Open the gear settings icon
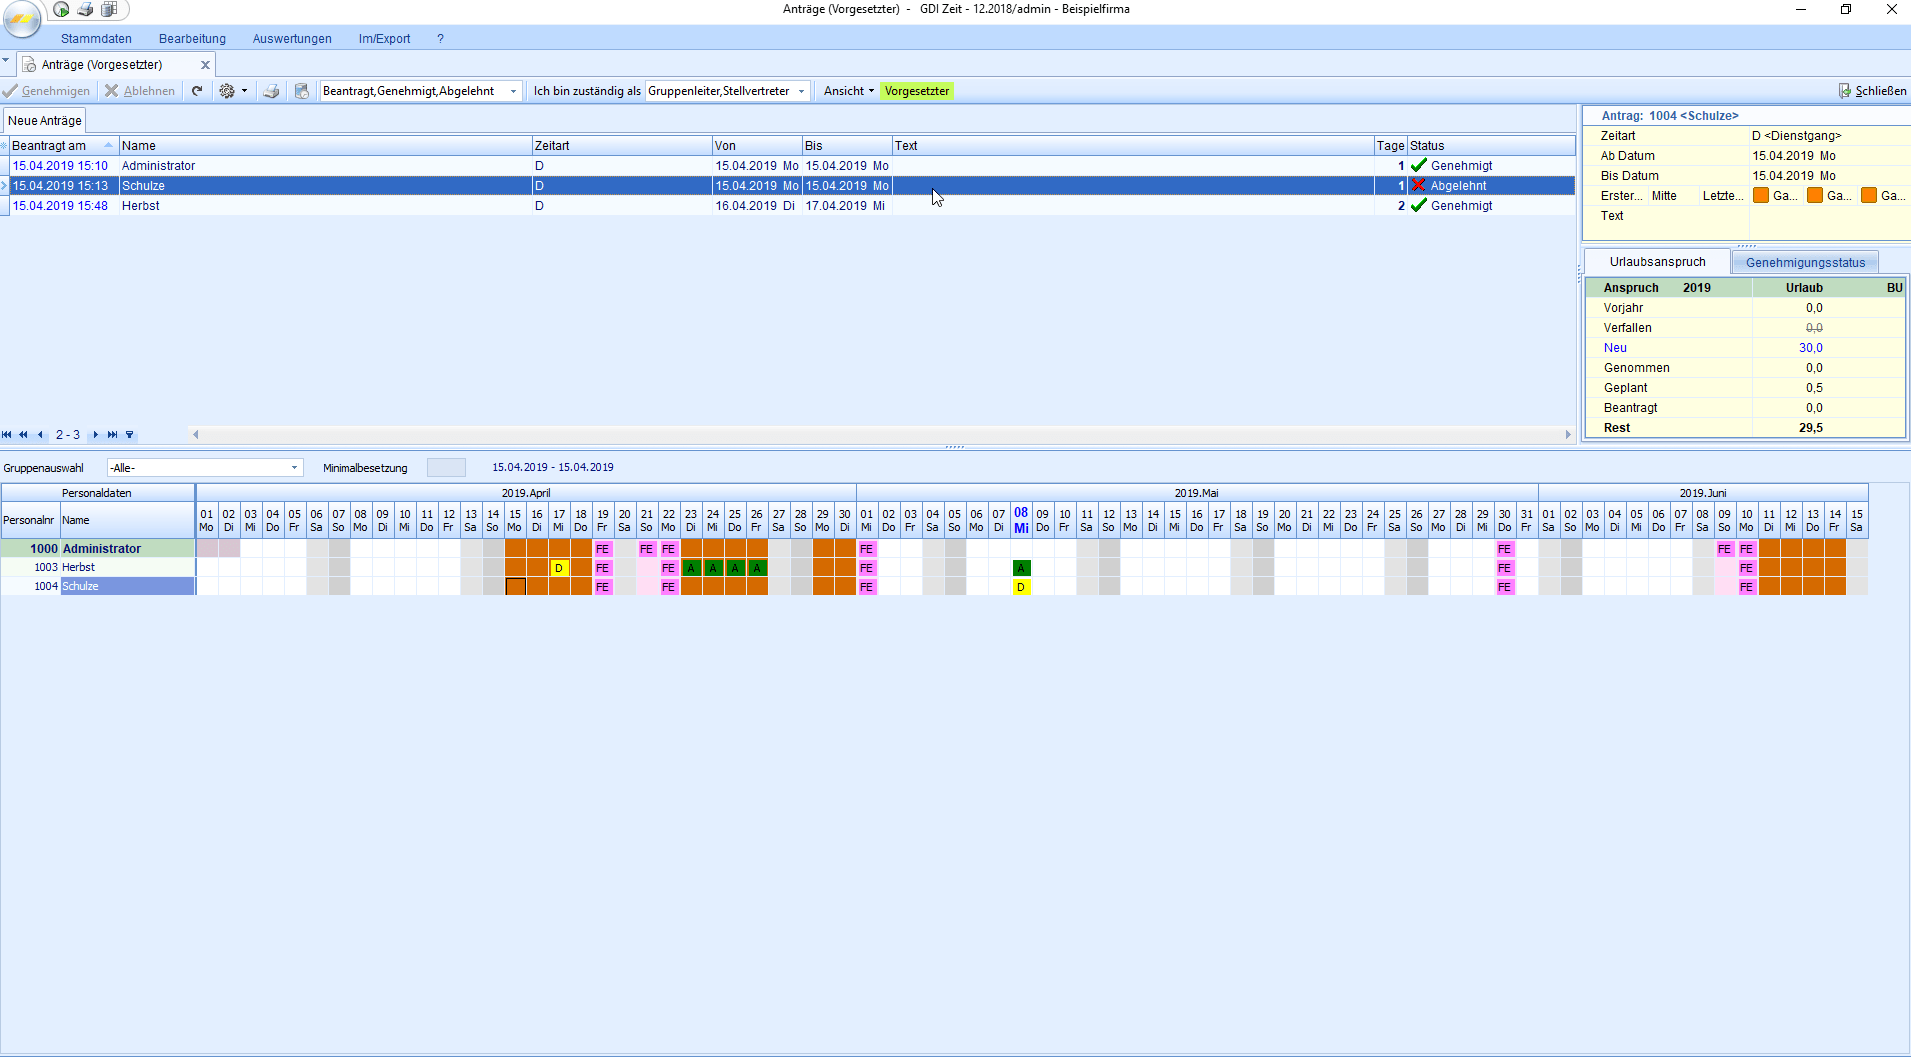 pyautogui.click(x=228, y=91)
